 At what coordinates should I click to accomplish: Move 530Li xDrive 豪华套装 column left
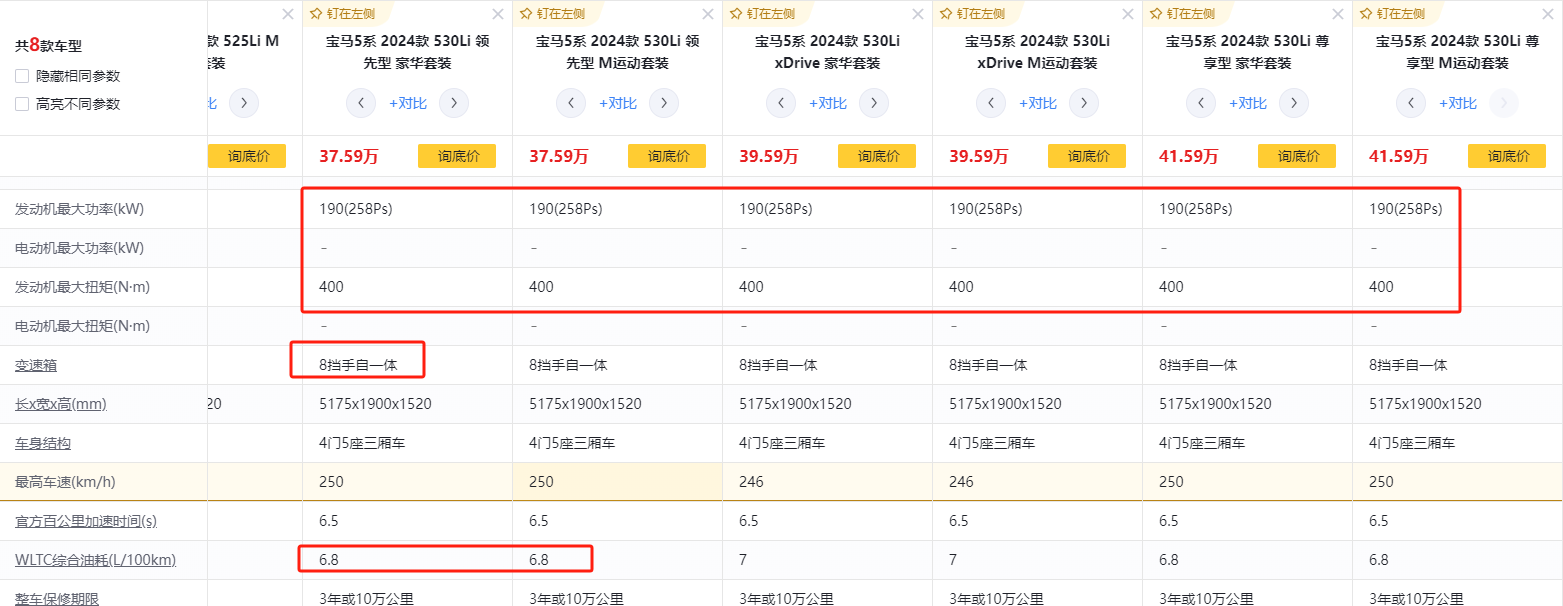coord(781,103)
